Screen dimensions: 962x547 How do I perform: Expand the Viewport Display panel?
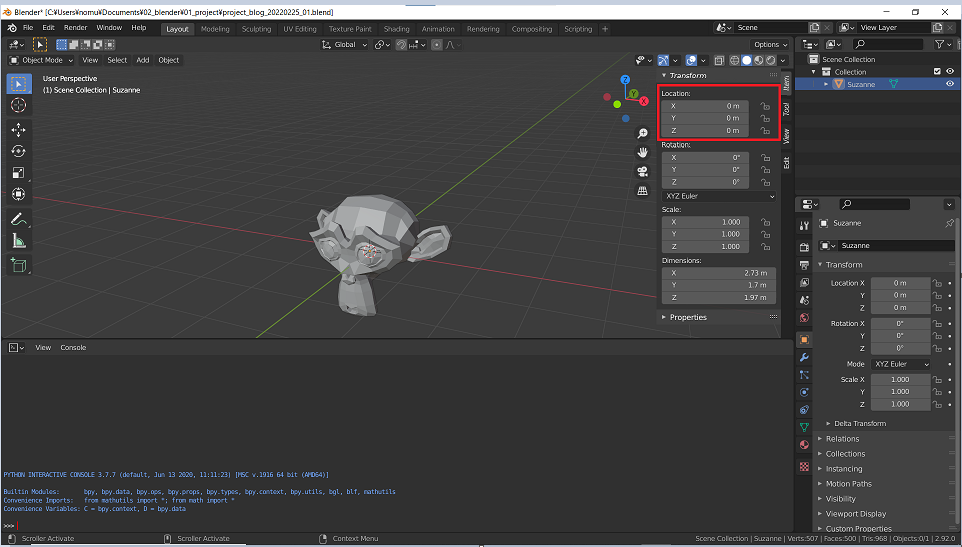[855, 514]
